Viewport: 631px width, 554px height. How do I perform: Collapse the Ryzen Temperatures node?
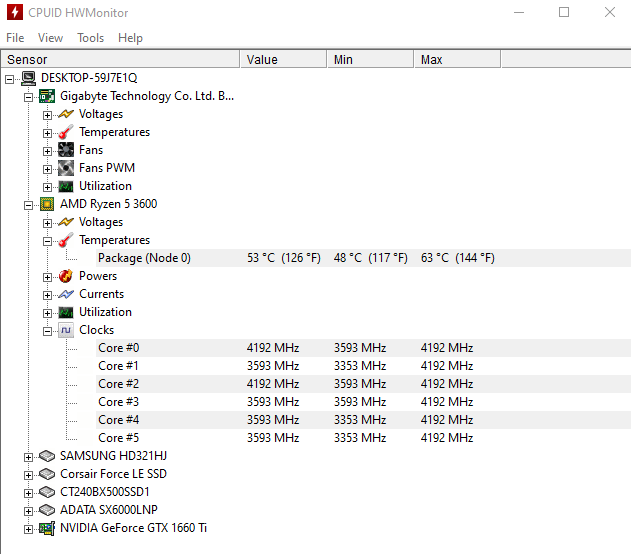point(47,241)
